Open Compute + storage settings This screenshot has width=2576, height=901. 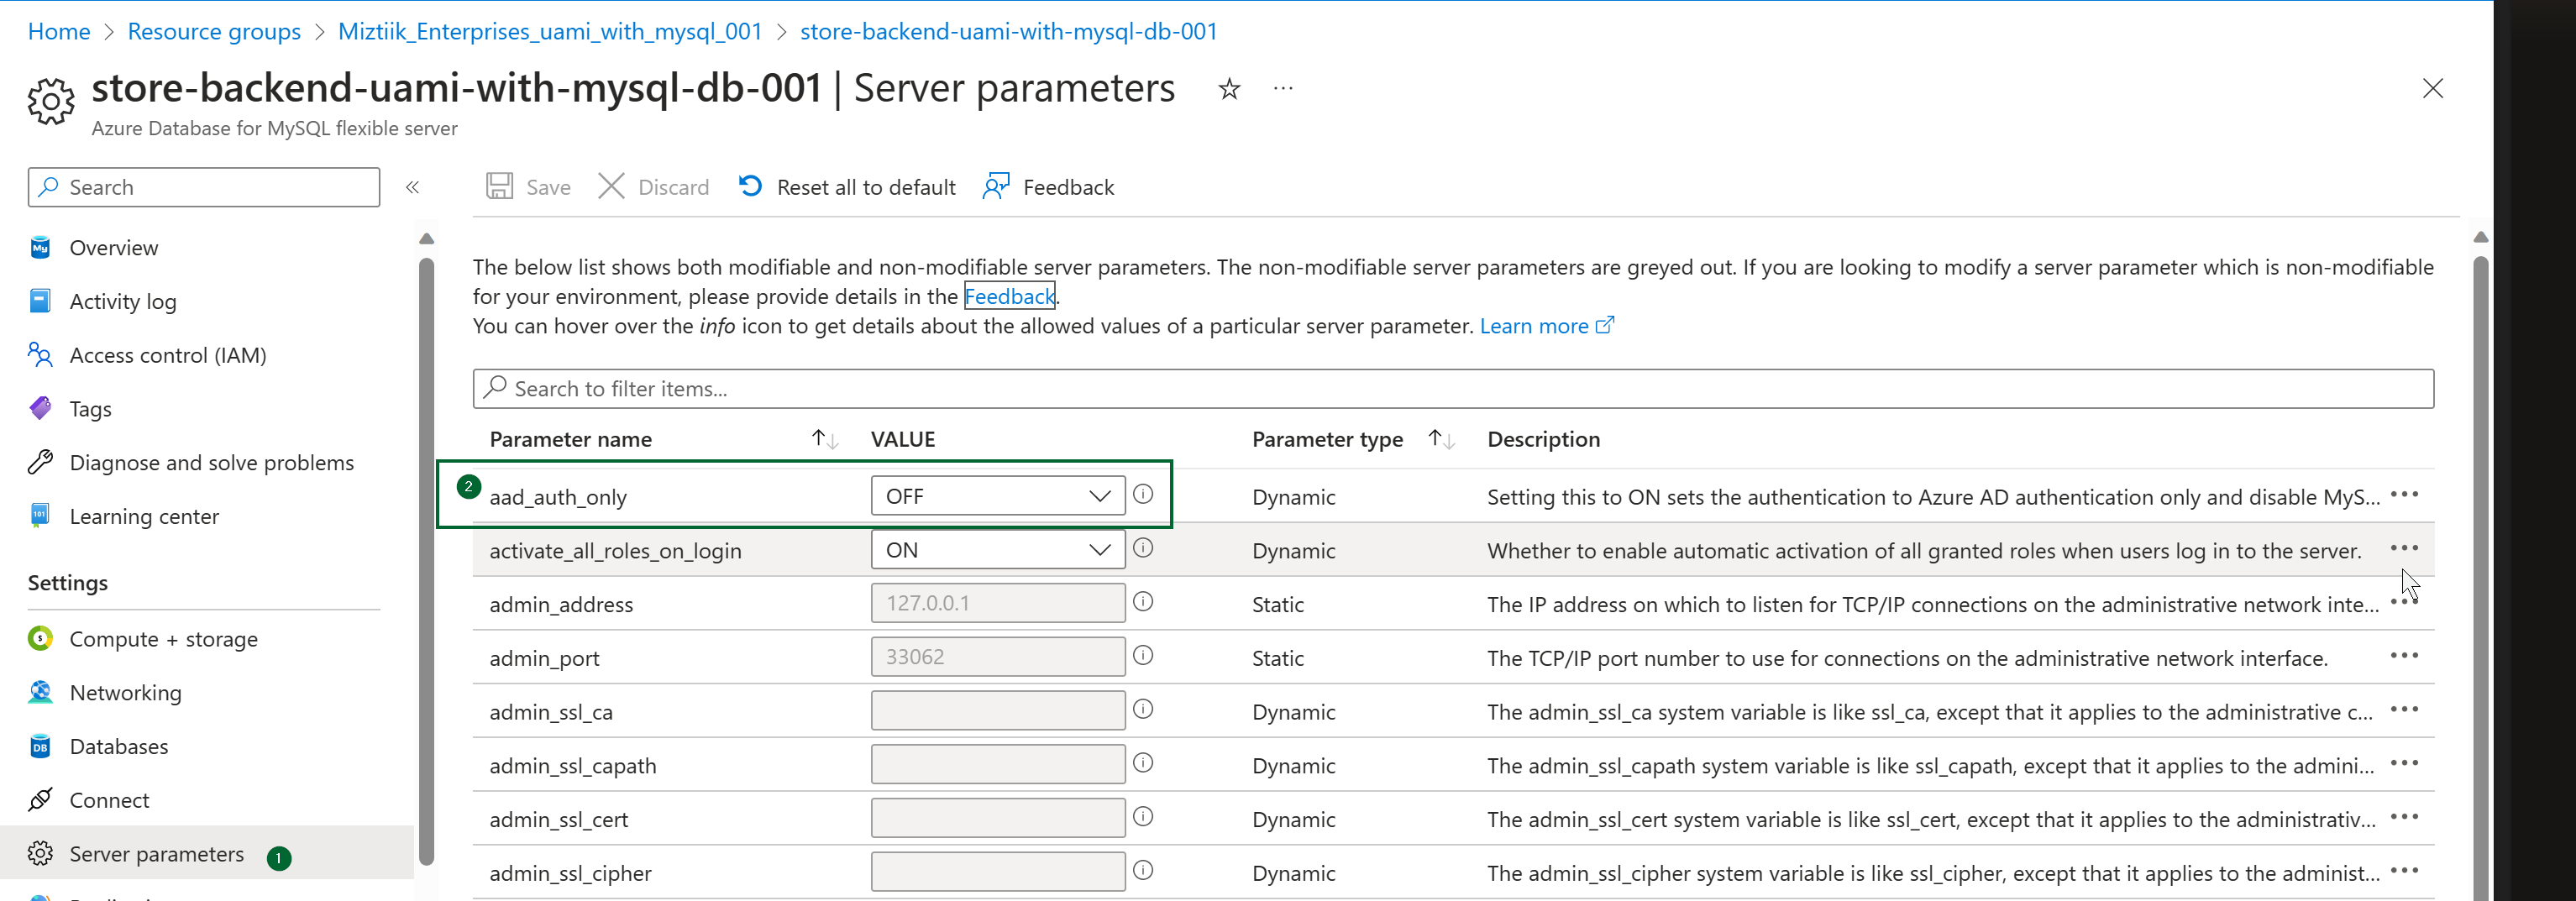pyautogui.click(x=163, y=639)
